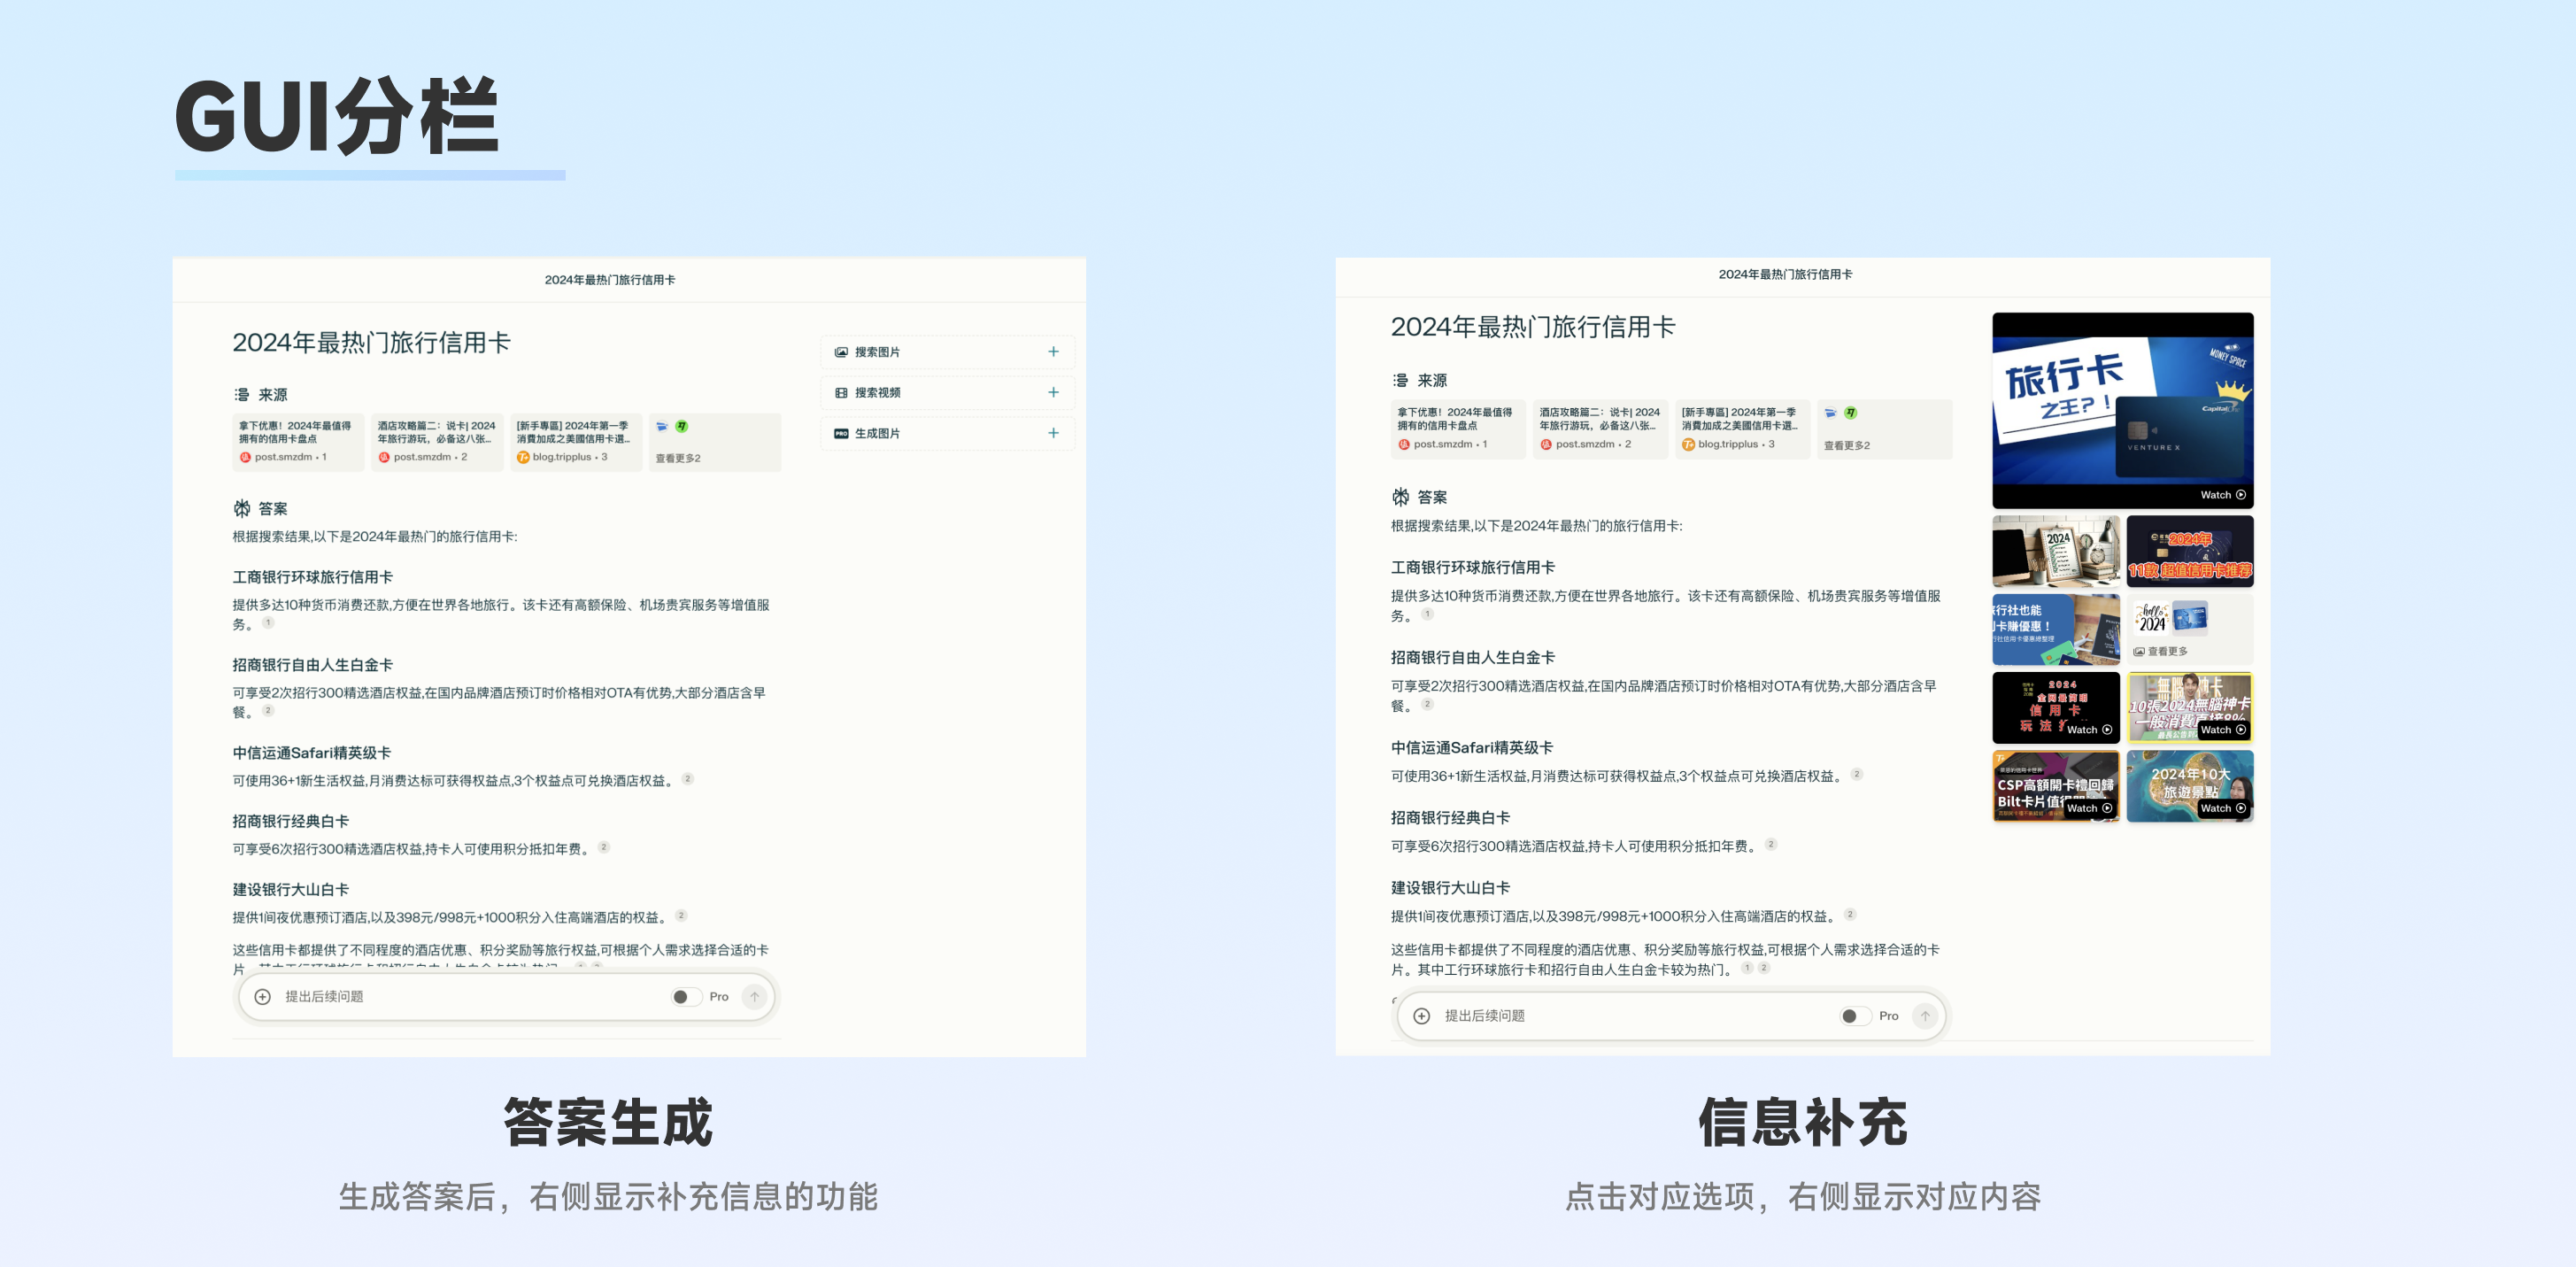
Task: In left panel, open 查看更多2 sources
Action: [715, 442]
